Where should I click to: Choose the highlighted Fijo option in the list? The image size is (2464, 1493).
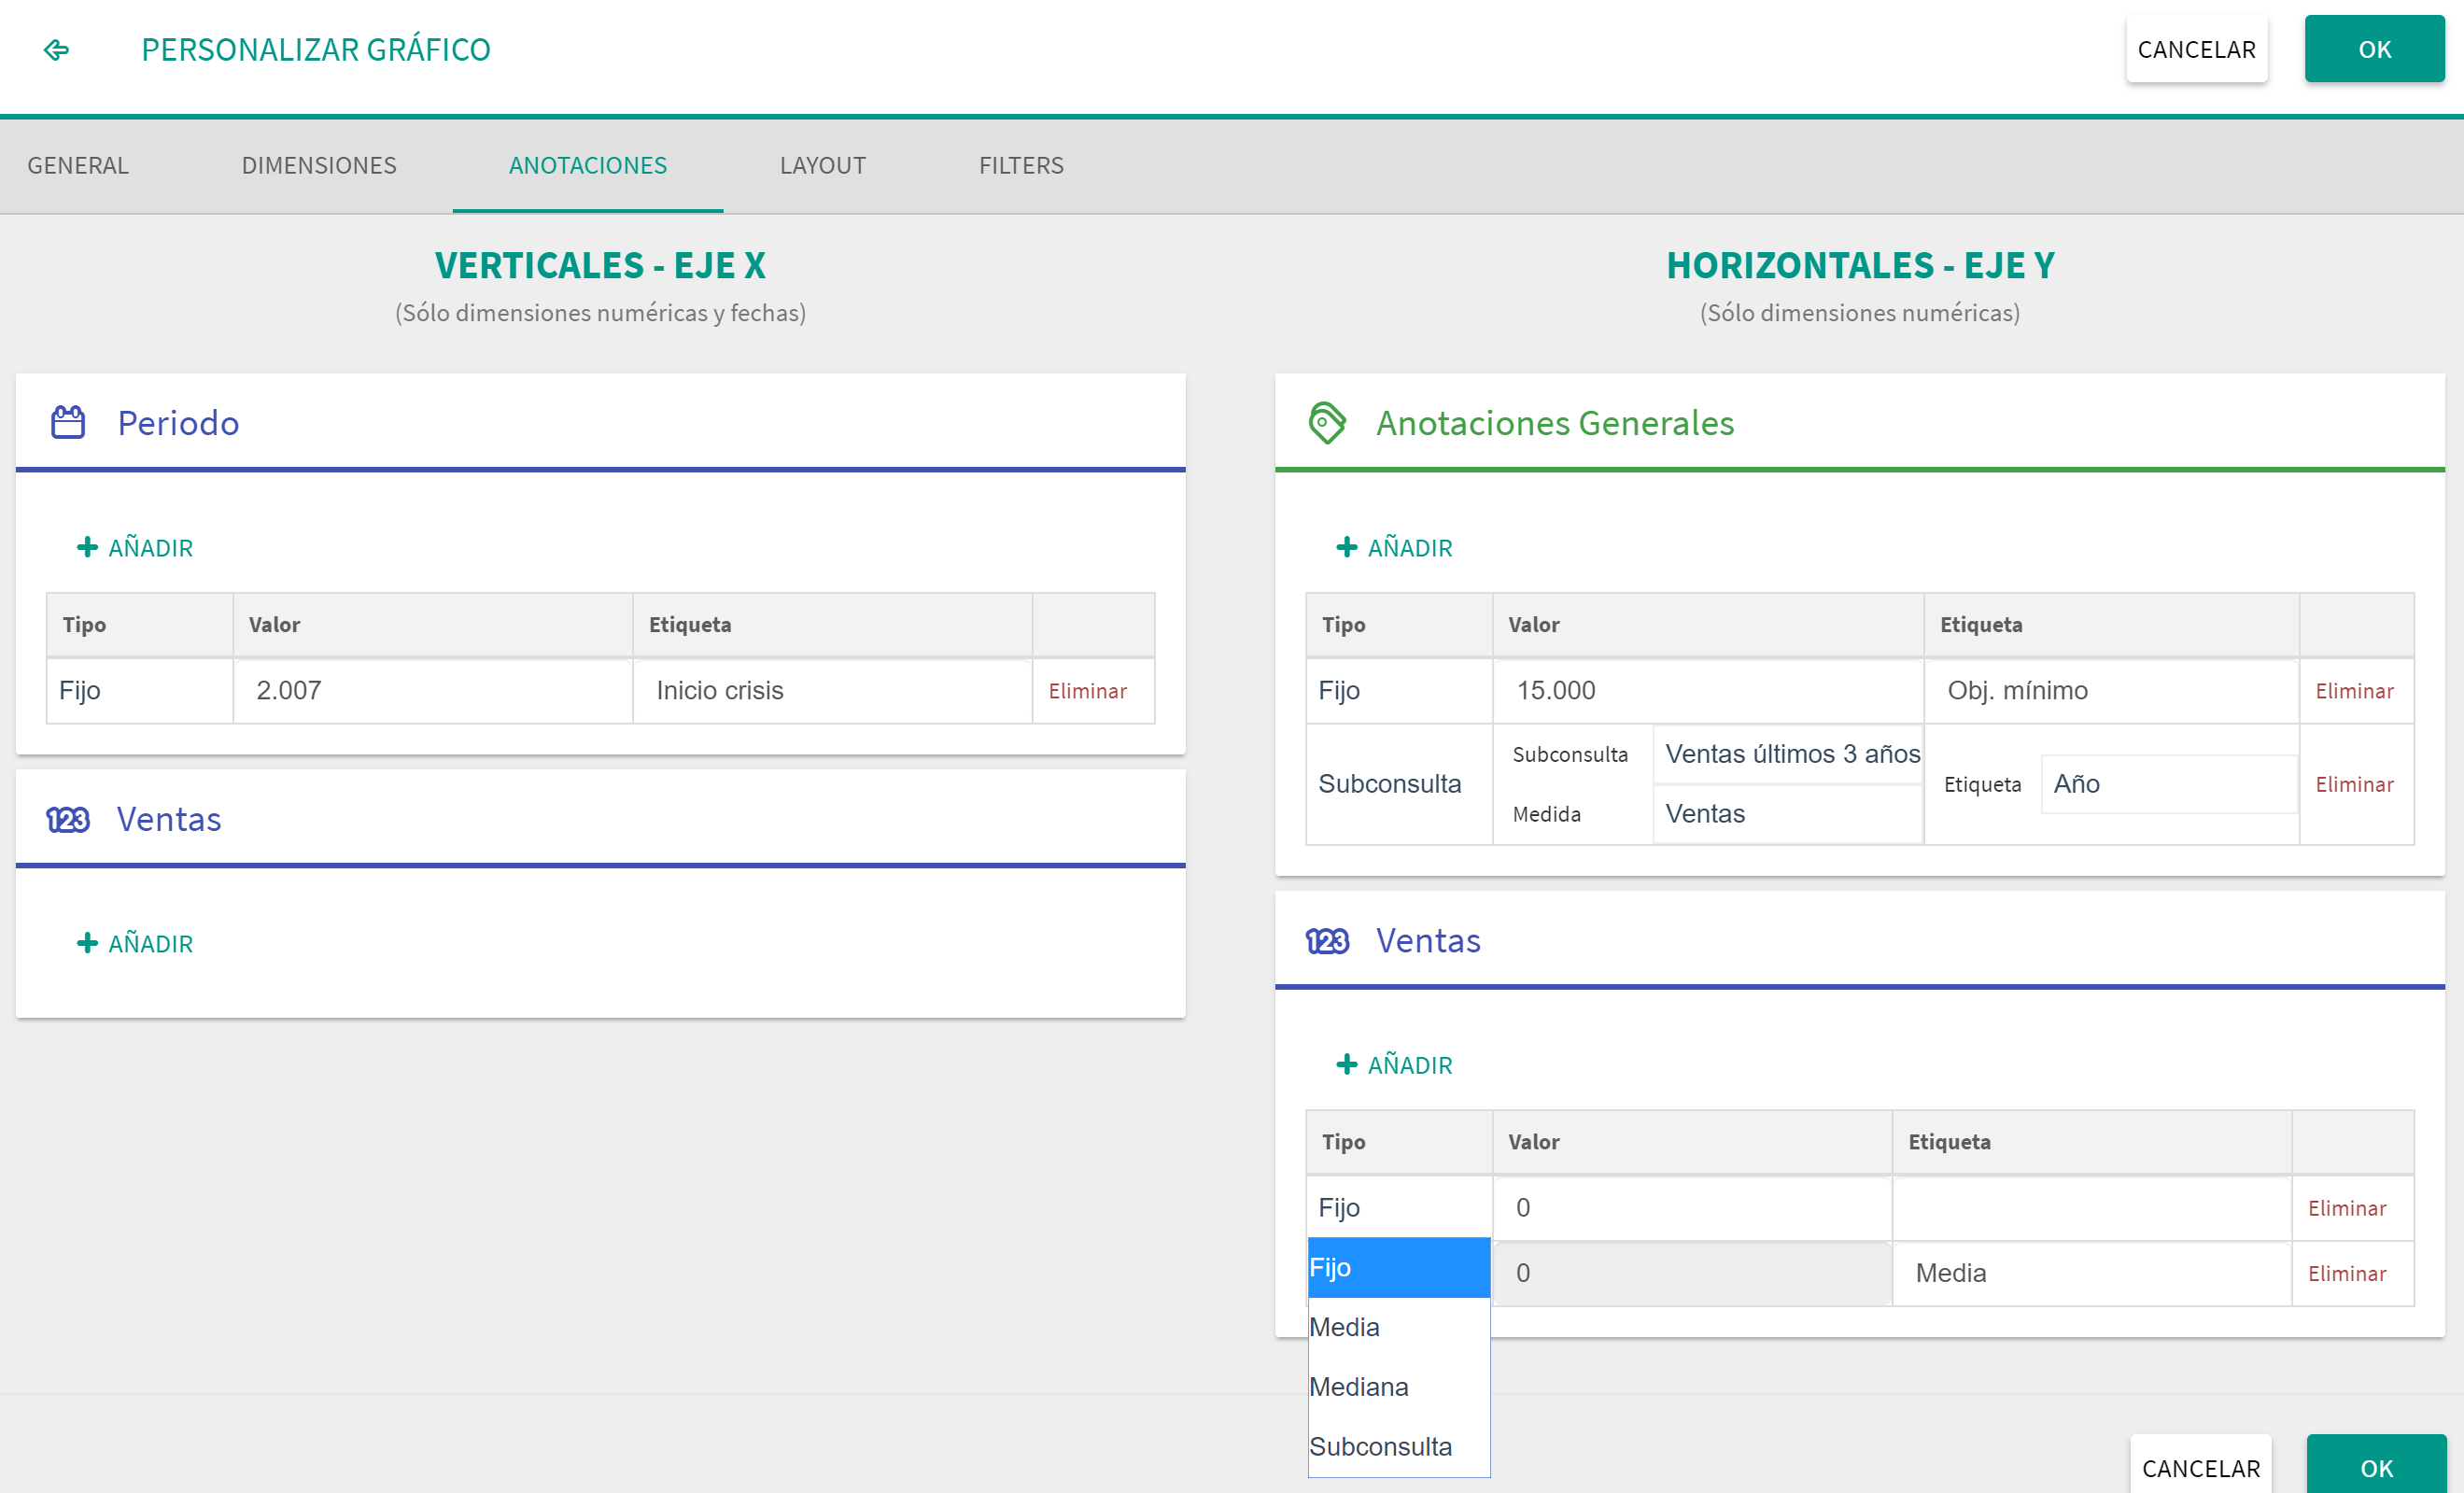tap(1399, 1267)
